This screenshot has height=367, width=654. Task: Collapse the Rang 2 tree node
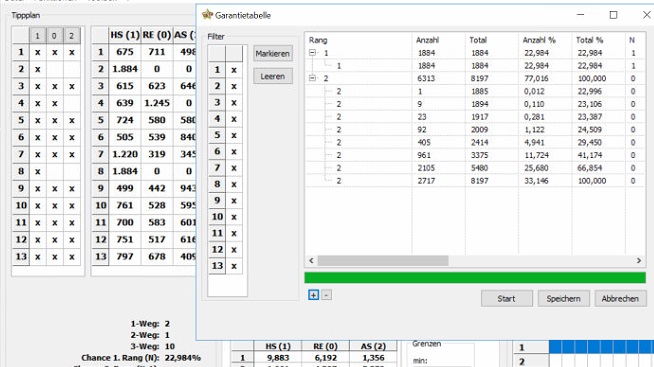point(312,78)
